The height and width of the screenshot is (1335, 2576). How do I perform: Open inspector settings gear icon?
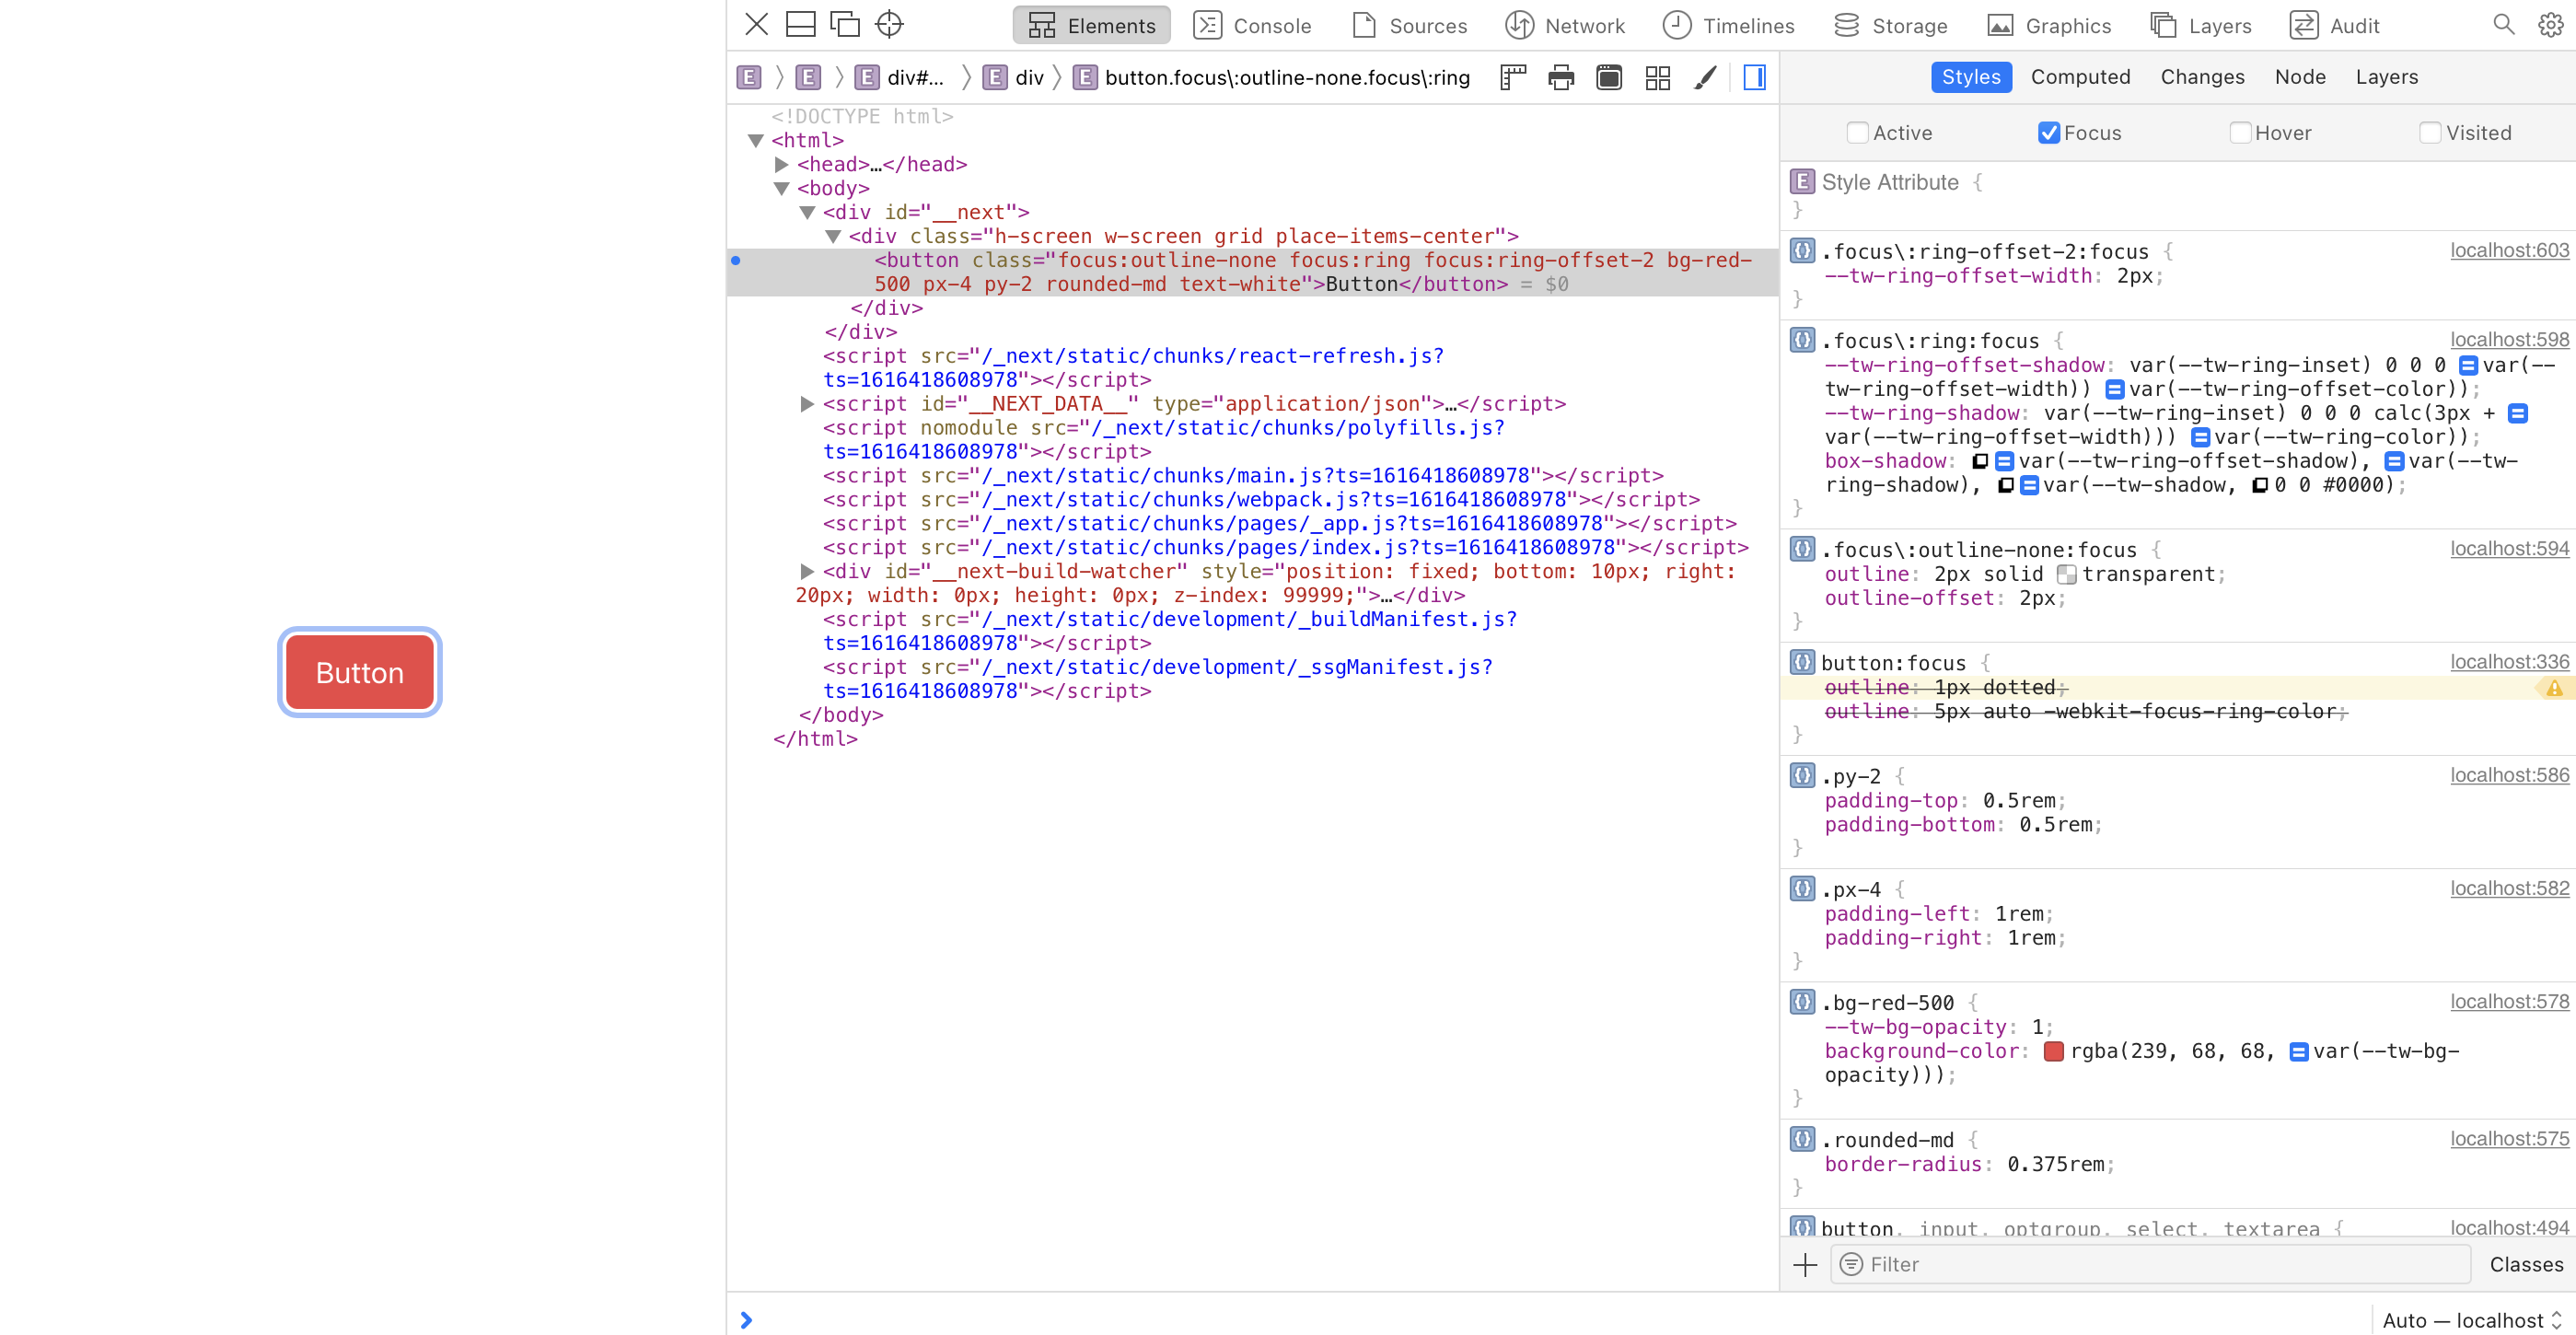pos(2551,24)
